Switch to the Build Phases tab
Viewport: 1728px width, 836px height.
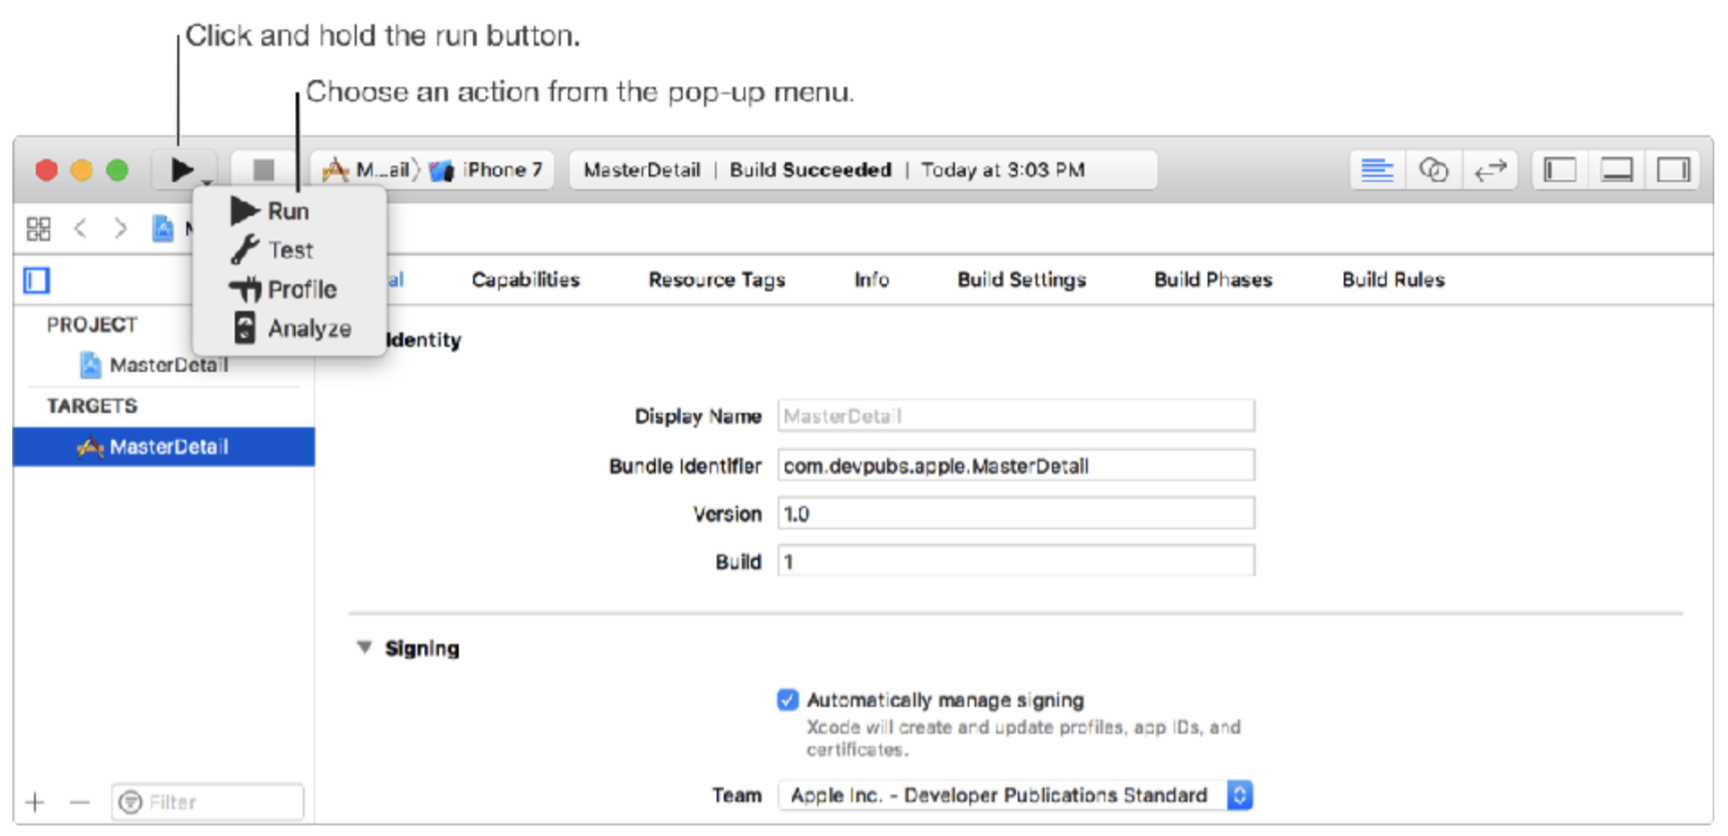[1213, 280]
